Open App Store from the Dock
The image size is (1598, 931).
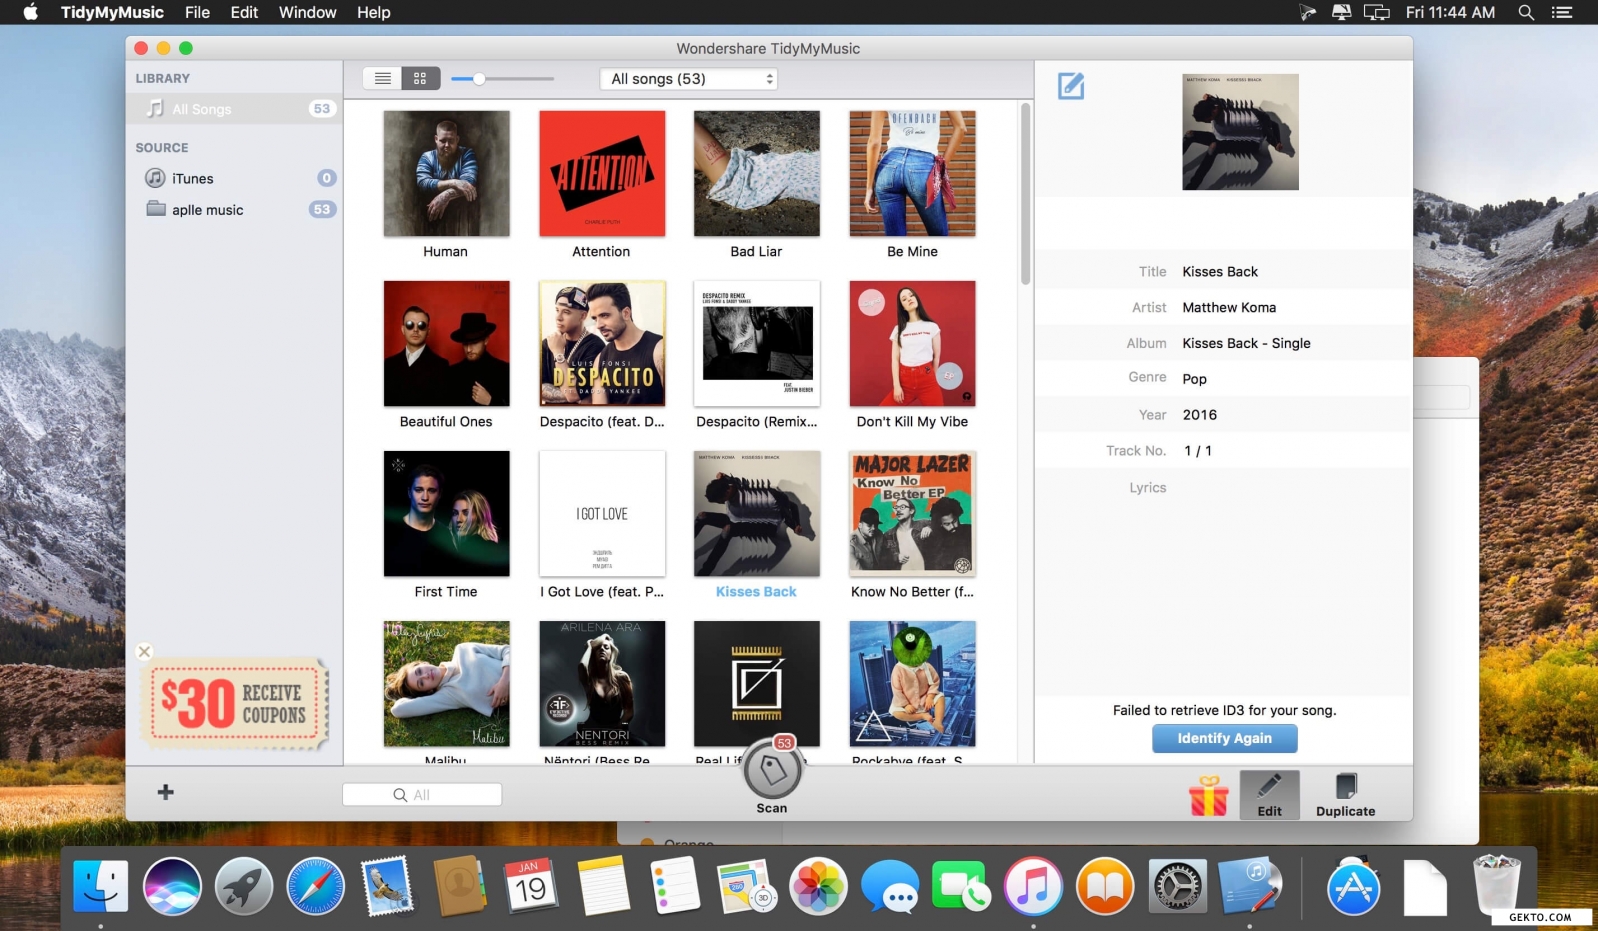pyautogui.click(x=1353, y=886)
